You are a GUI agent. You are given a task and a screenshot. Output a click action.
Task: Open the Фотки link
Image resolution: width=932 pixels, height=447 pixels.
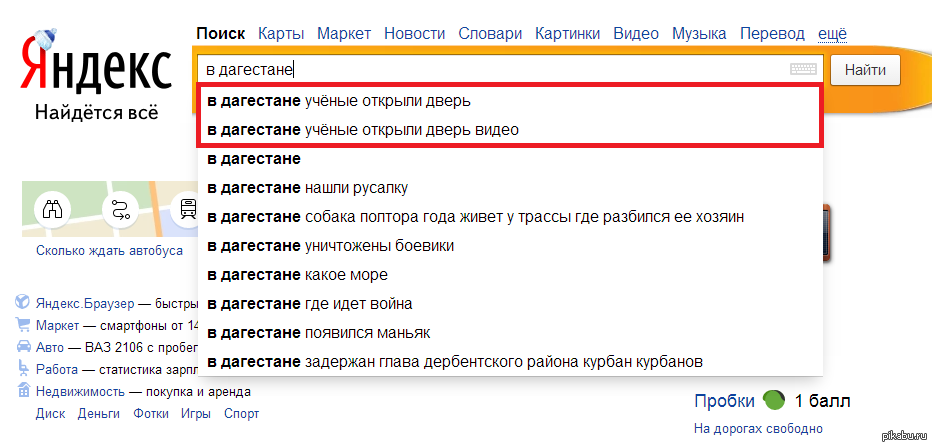click(151, 414)
